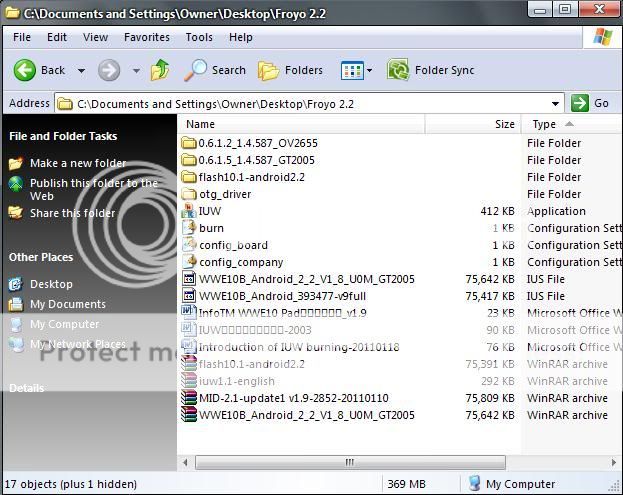Toggle the Folders pane button
This screenshot has width=623, height=495.
pyautogui.click(x=290, y=71)
